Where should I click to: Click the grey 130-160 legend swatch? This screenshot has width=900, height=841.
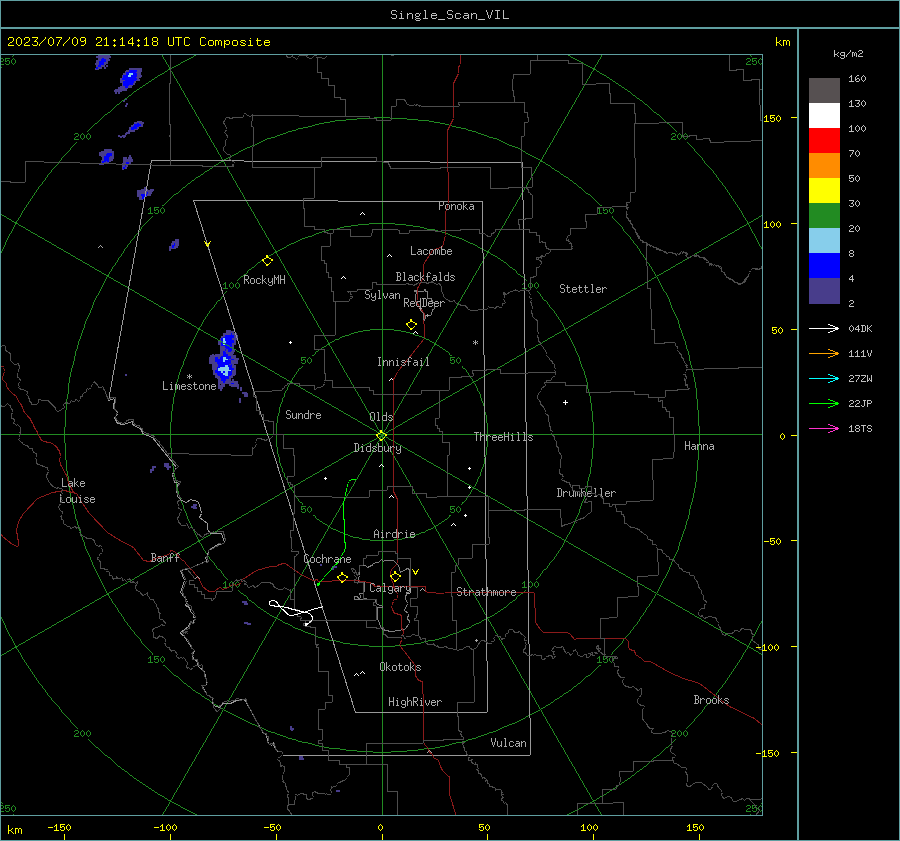pyautogui.click(x=824, y=91)
